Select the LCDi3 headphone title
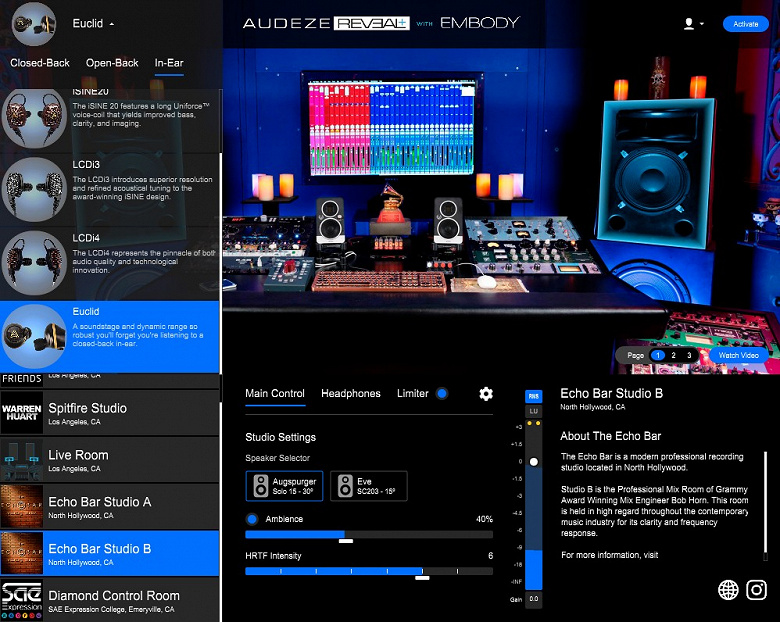This screenshot has width=780, height=622. pyautogui.click(x=86, y=165)
